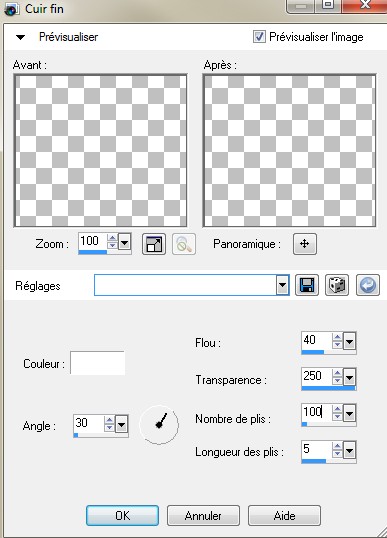This screenshot has width=387, height=538.
Task: Open the Angle value dropdown arrow
Action: (x=121, y=425)
